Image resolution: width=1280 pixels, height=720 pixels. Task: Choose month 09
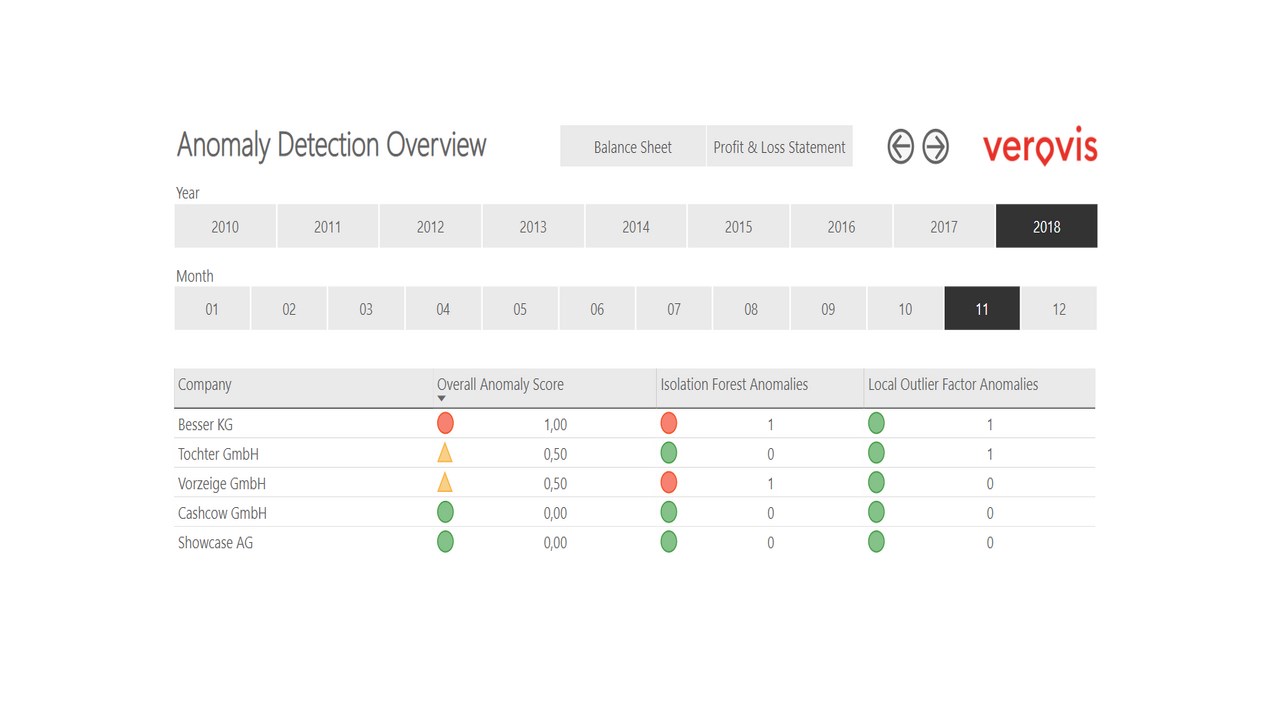[828, 309]
